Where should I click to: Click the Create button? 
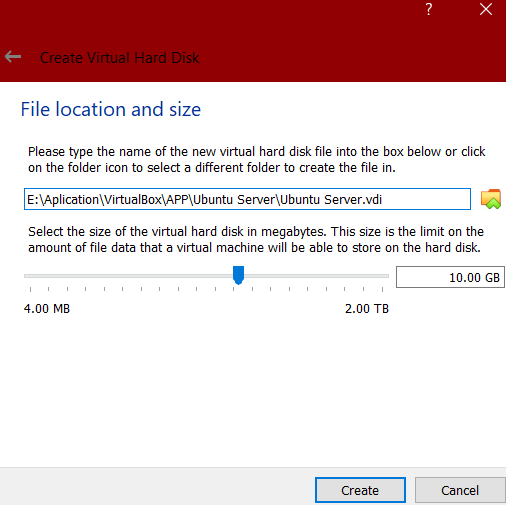pyautogui.click(x=360, y=490)
